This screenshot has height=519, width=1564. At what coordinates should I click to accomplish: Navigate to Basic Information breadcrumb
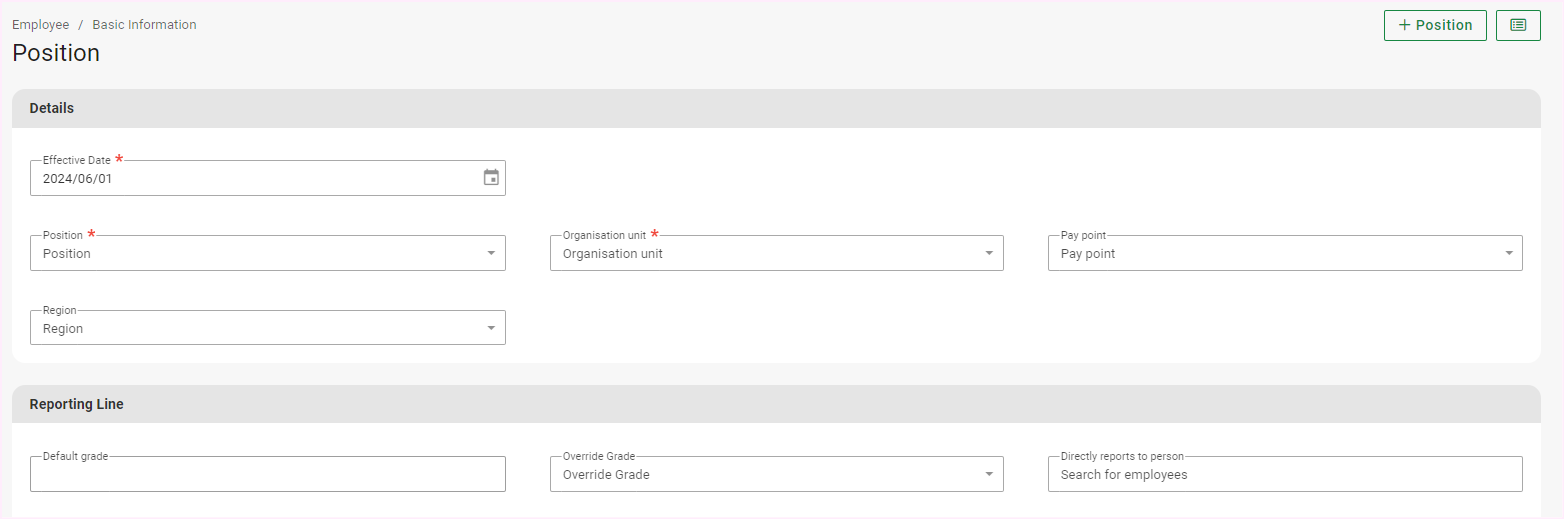tap(144, 25)
